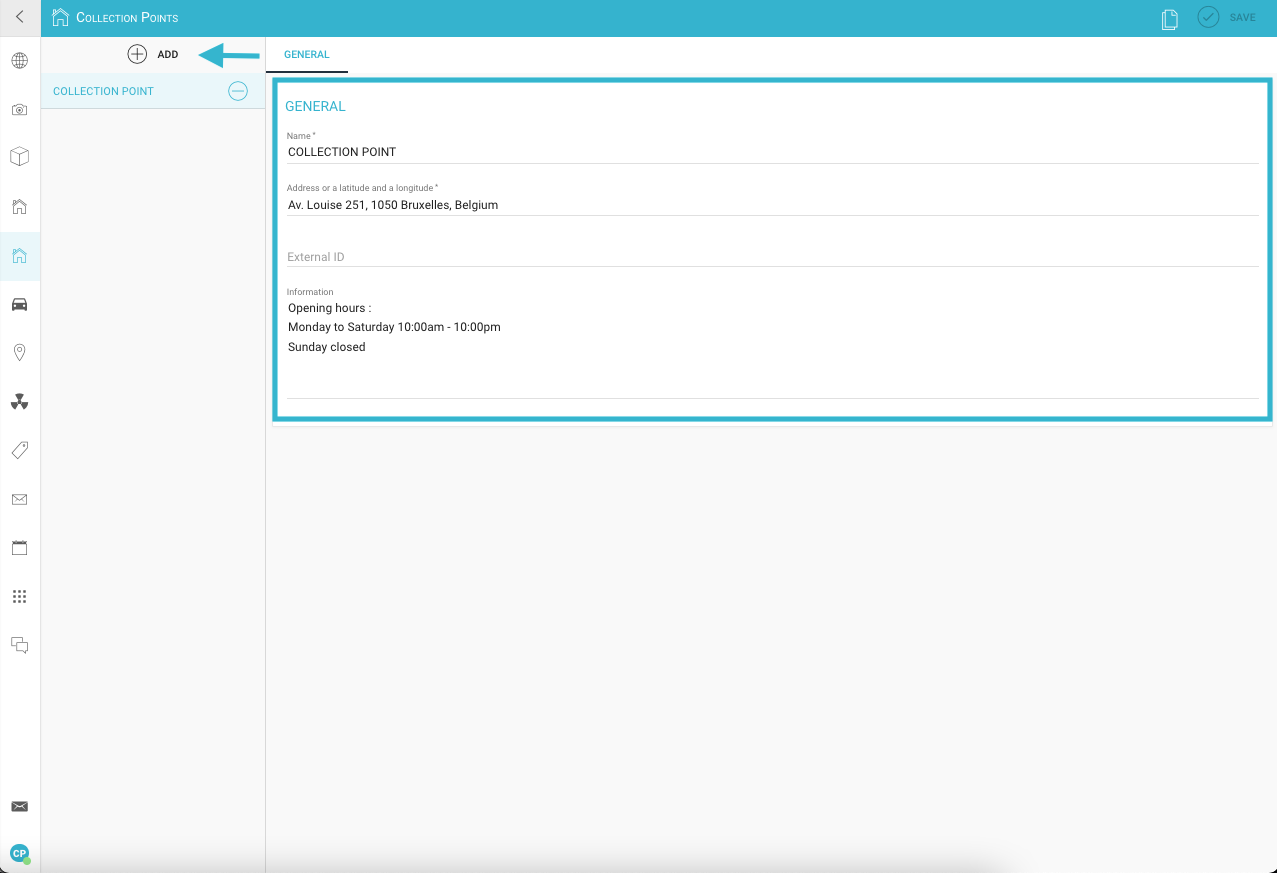Open the price tag icon section

tap(19, 450)
